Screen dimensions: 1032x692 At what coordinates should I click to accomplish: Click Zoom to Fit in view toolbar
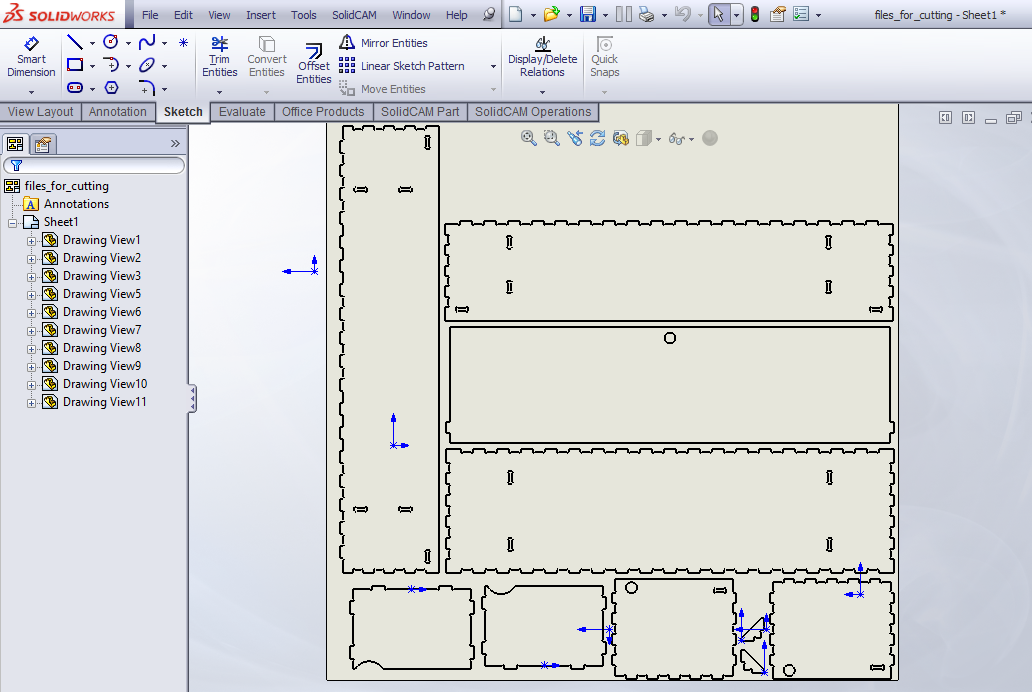pyautogui.click(x=528, y=138)
